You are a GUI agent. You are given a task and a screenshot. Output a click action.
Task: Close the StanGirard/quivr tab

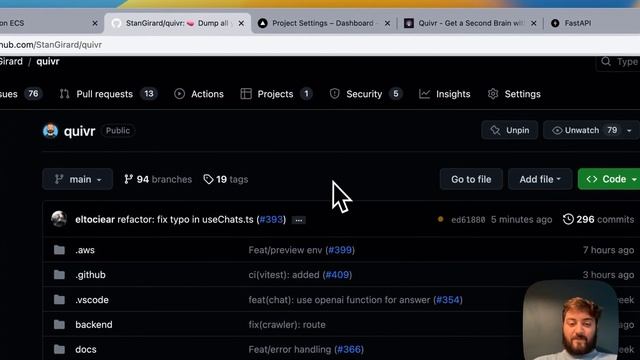[x=241, y=23]
